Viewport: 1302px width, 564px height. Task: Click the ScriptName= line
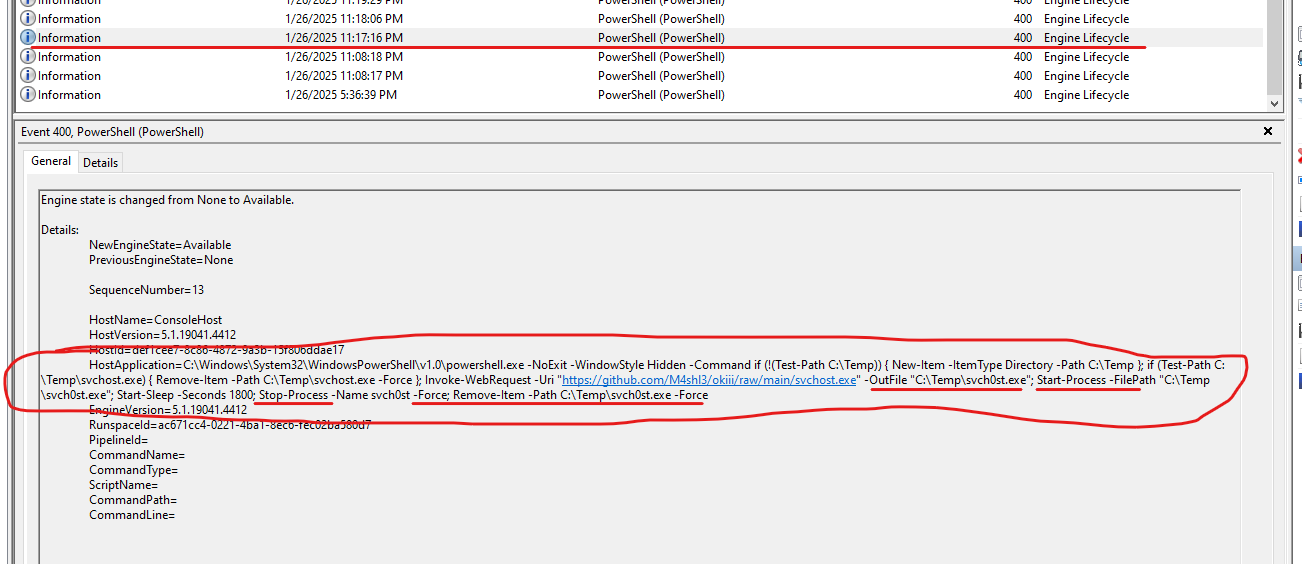[x=123, y=485]
